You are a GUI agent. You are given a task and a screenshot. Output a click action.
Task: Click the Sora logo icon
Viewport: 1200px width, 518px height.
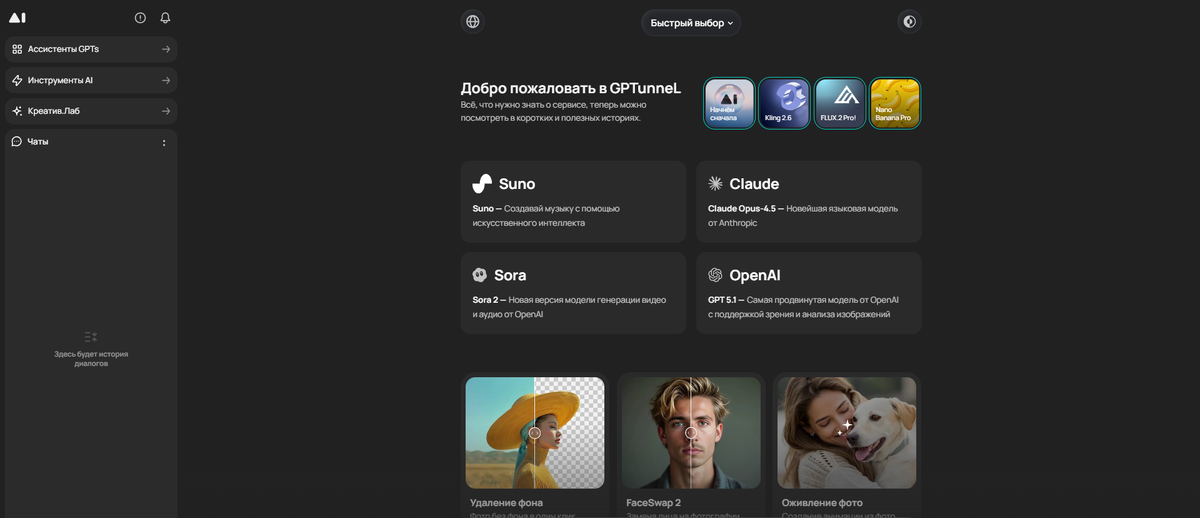pos(480,275)
